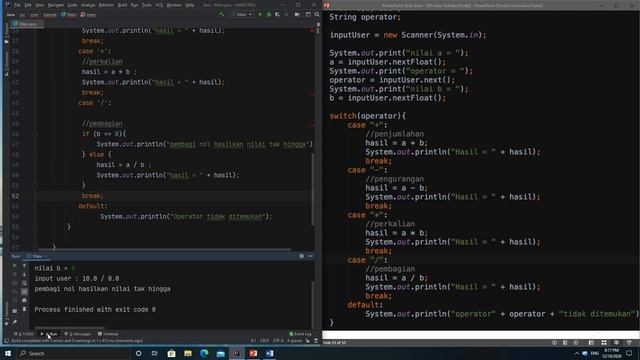Hide the Run tool window with minus icon
640x360 pixels.
tap(310, 256)
